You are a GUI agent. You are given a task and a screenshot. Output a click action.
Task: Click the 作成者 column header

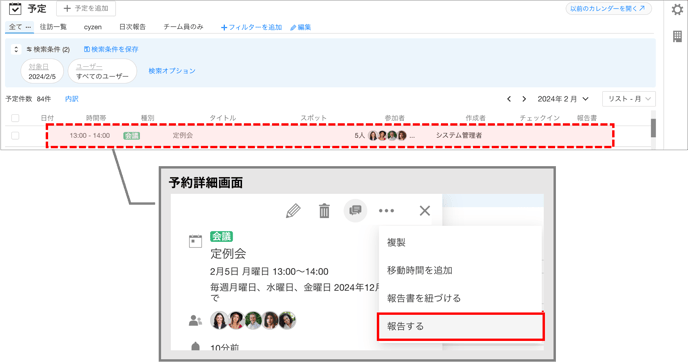click(476, 118)
